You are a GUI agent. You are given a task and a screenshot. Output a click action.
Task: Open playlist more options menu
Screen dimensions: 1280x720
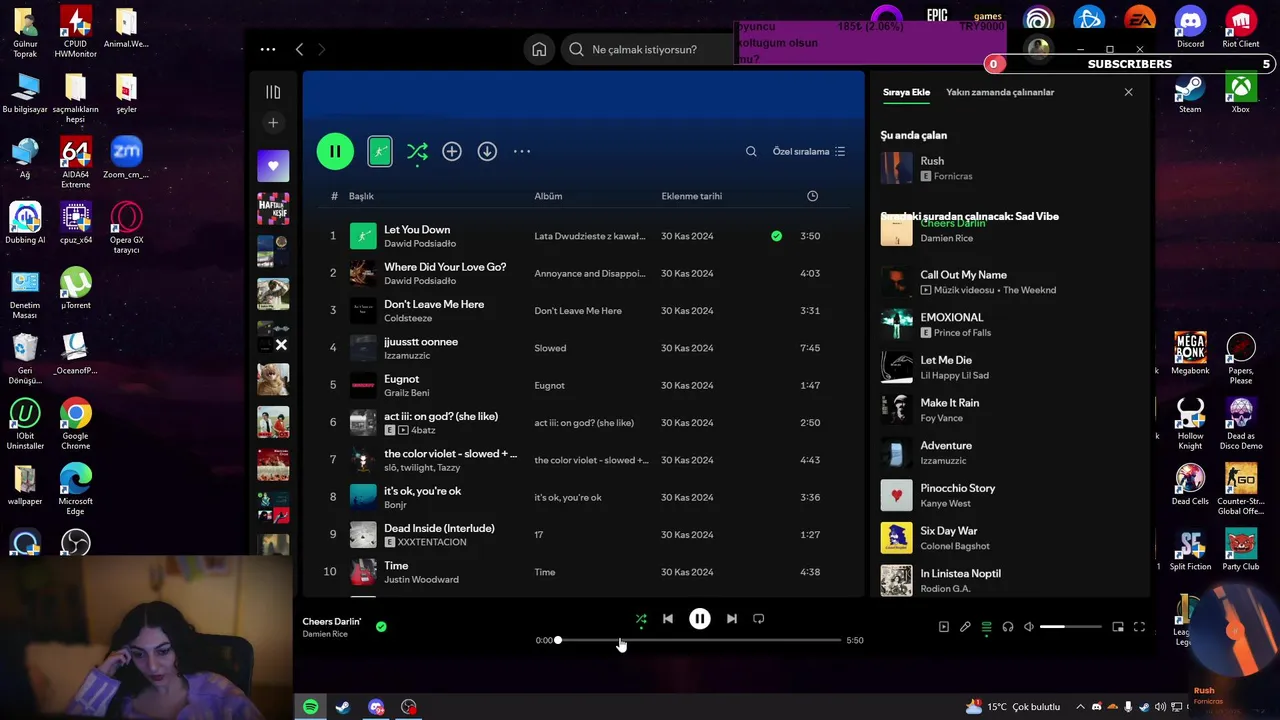(522, 151)
